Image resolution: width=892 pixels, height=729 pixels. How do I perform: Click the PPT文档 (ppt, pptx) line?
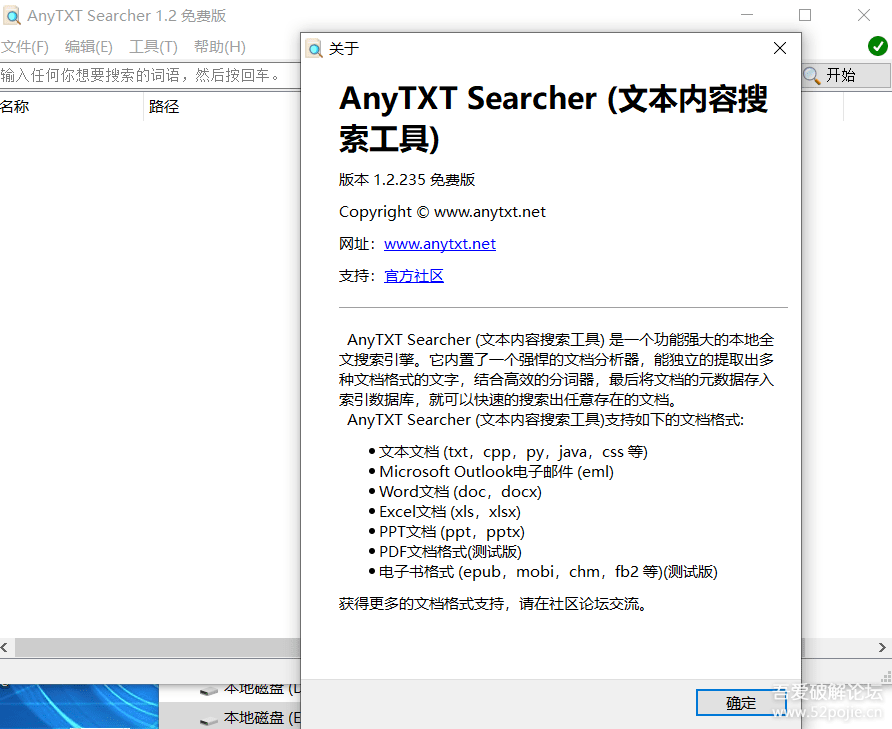coord(452,532)
